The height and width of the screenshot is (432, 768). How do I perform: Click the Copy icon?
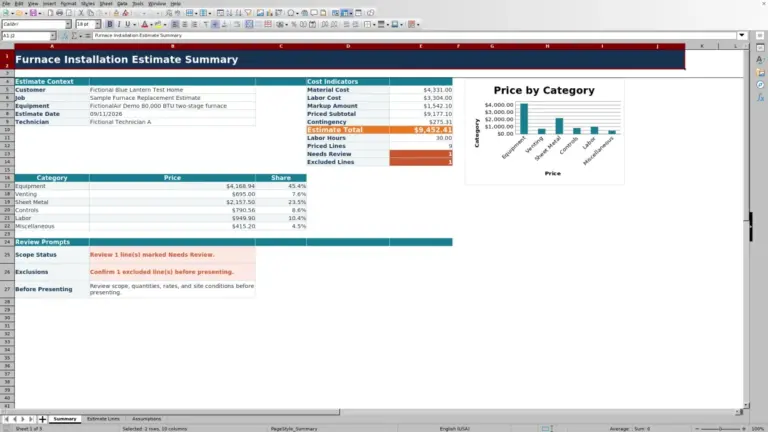click(91, 13)
